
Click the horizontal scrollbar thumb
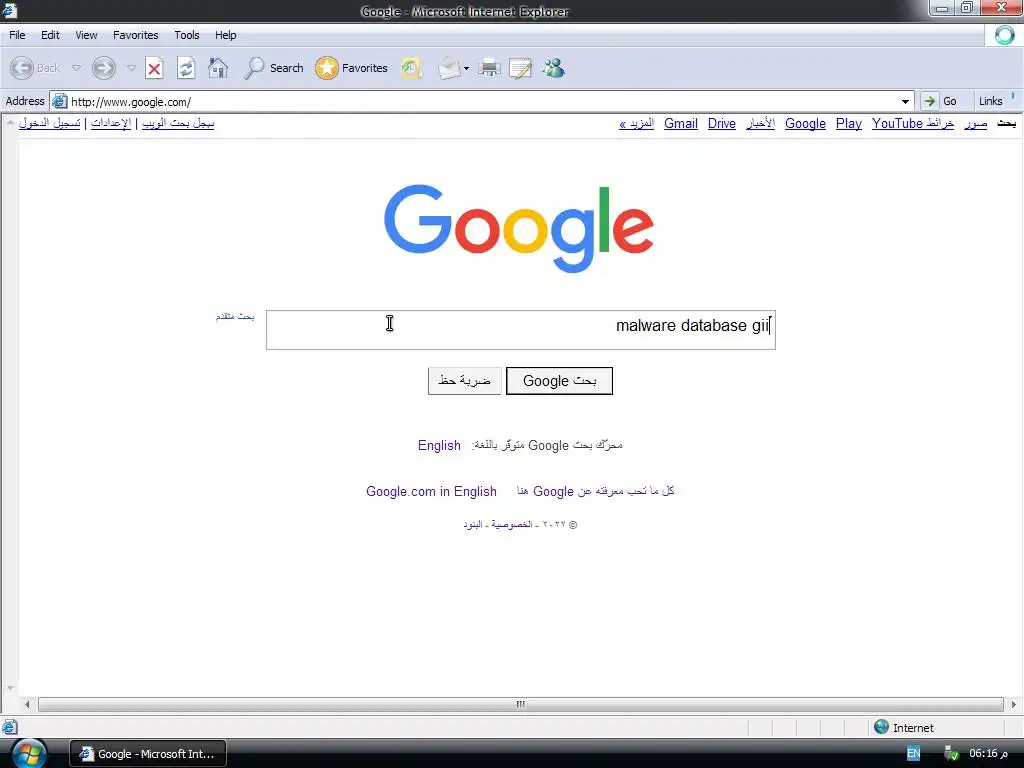520,704
